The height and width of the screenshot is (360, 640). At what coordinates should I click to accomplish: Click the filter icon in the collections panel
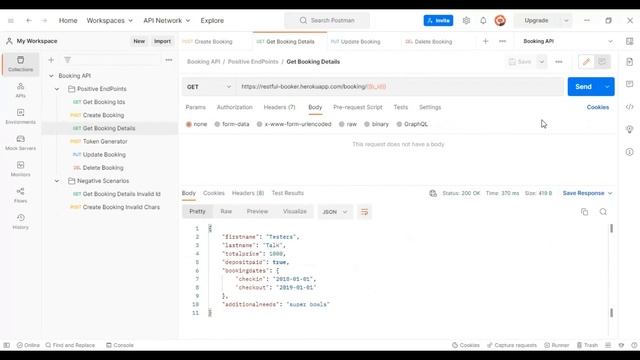pos(67,60)
